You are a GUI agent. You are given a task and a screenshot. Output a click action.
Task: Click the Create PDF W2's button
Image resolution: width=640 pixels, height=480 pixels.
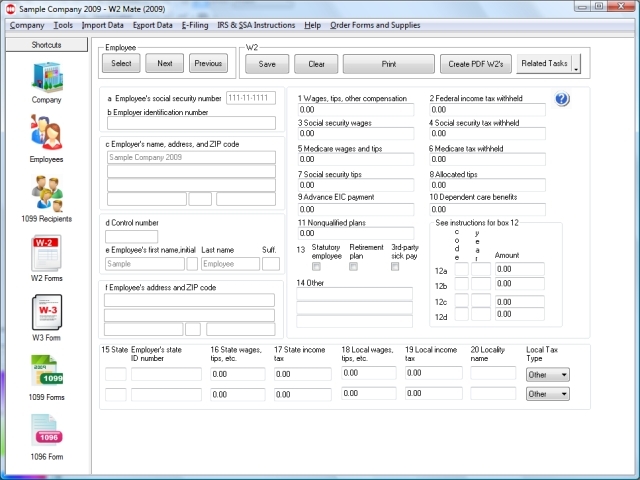coord(475,64)
